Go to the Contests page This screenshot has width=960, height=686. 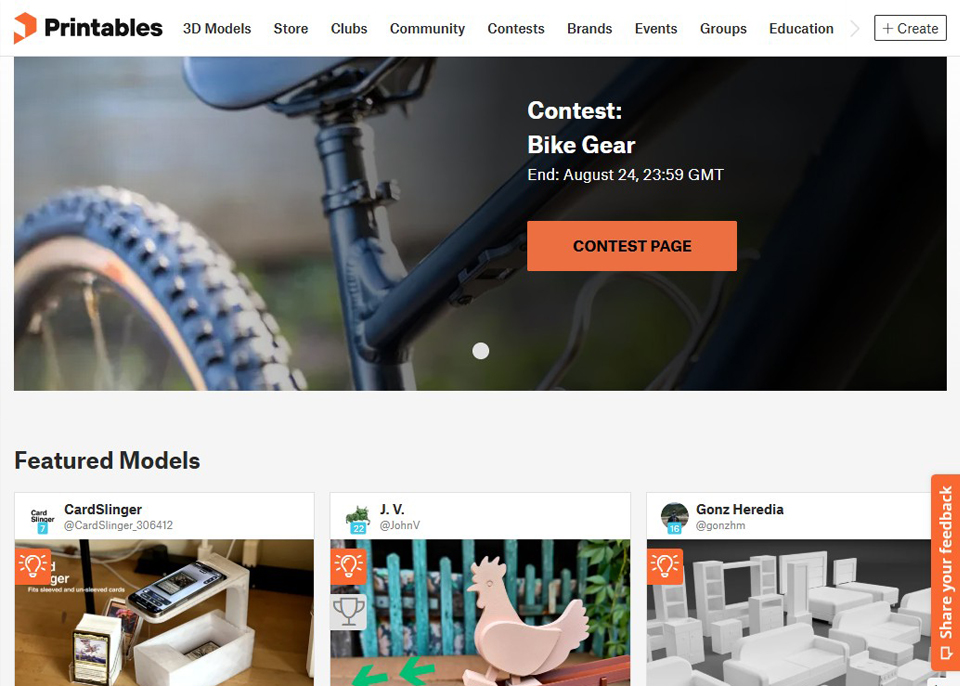point(516,29)
